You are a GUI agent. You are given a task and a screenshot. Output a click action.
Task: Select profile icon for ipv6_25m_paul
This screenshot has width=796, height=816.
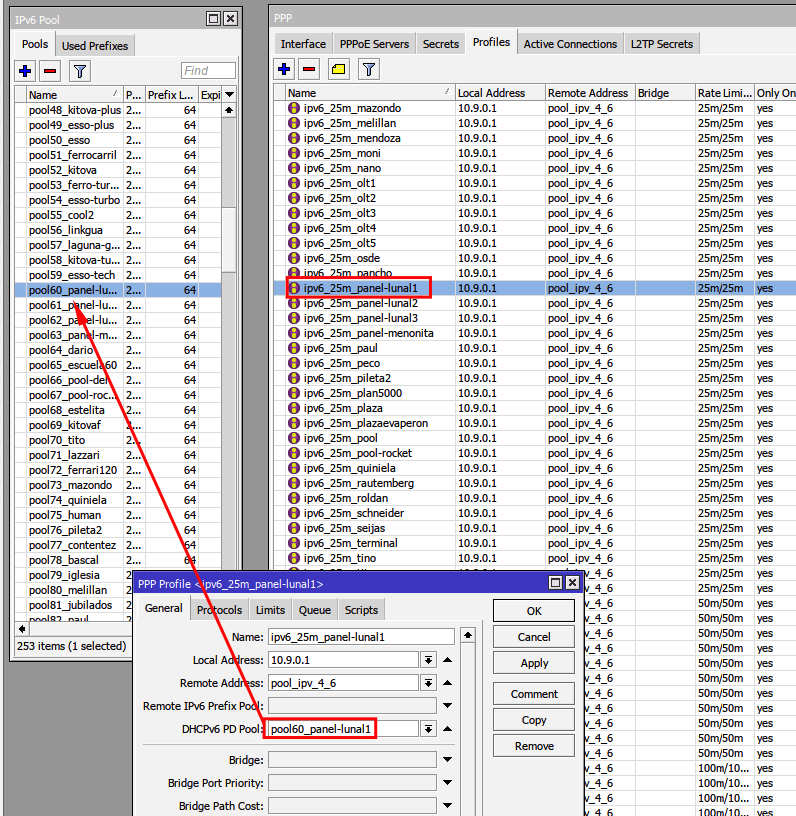click(x=294, y=348)
